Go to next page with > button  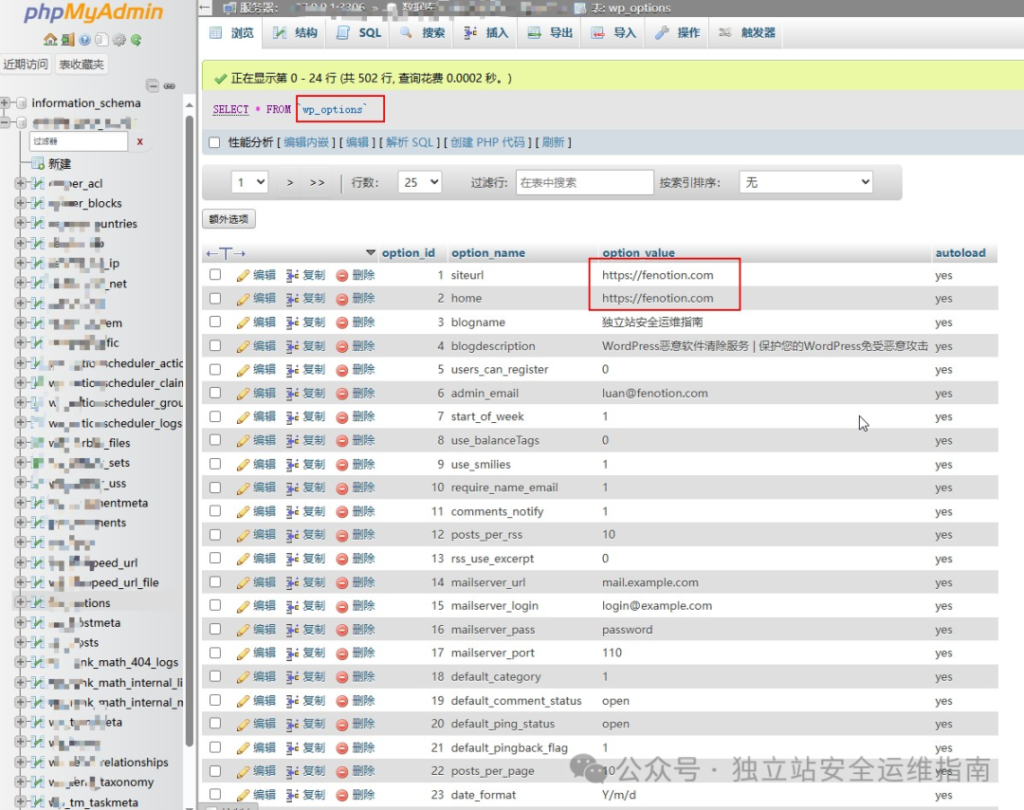290,183
